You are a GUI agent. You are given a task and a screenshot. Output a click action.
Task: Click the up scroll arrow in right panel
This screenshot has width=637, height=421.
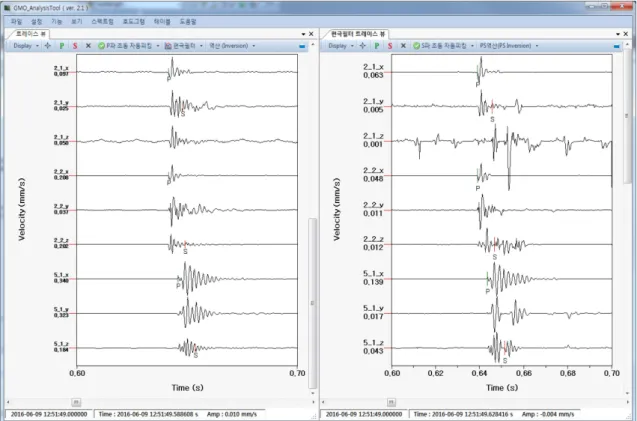coord(627,45)
